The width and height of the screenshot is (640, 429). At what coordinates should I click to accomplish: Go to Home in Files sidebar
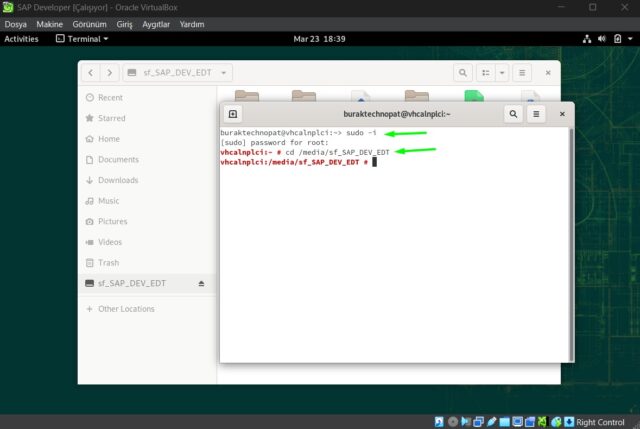[x=147, y=139]
